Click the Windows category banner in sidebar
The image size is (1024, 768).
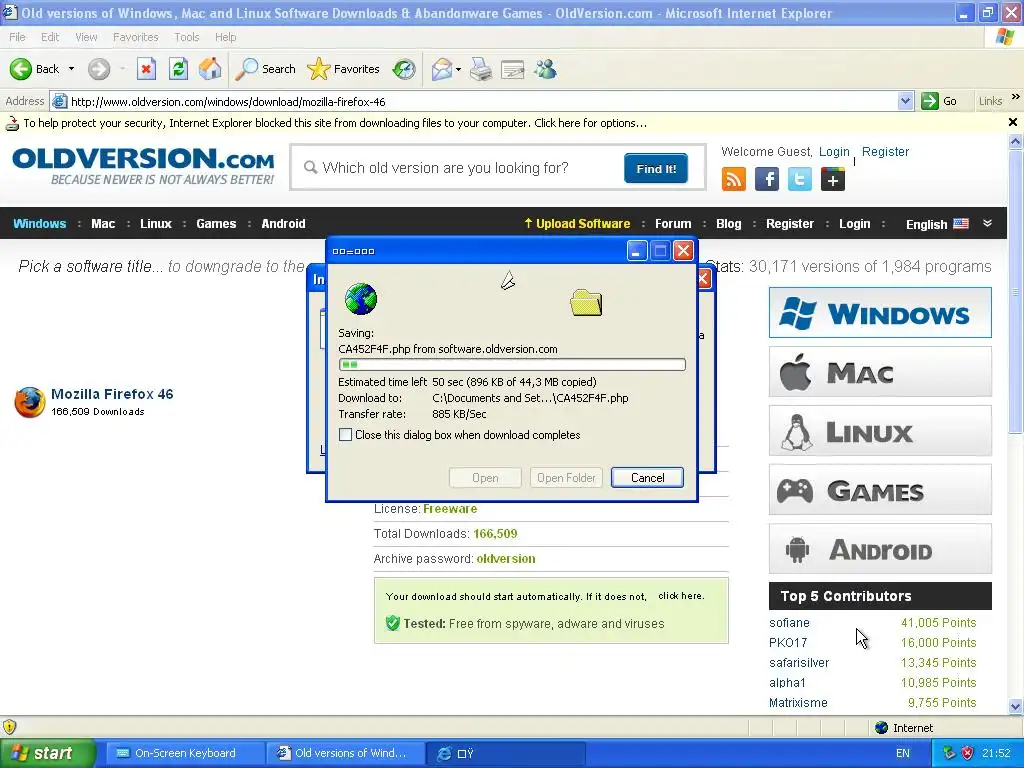click(880, 312)
